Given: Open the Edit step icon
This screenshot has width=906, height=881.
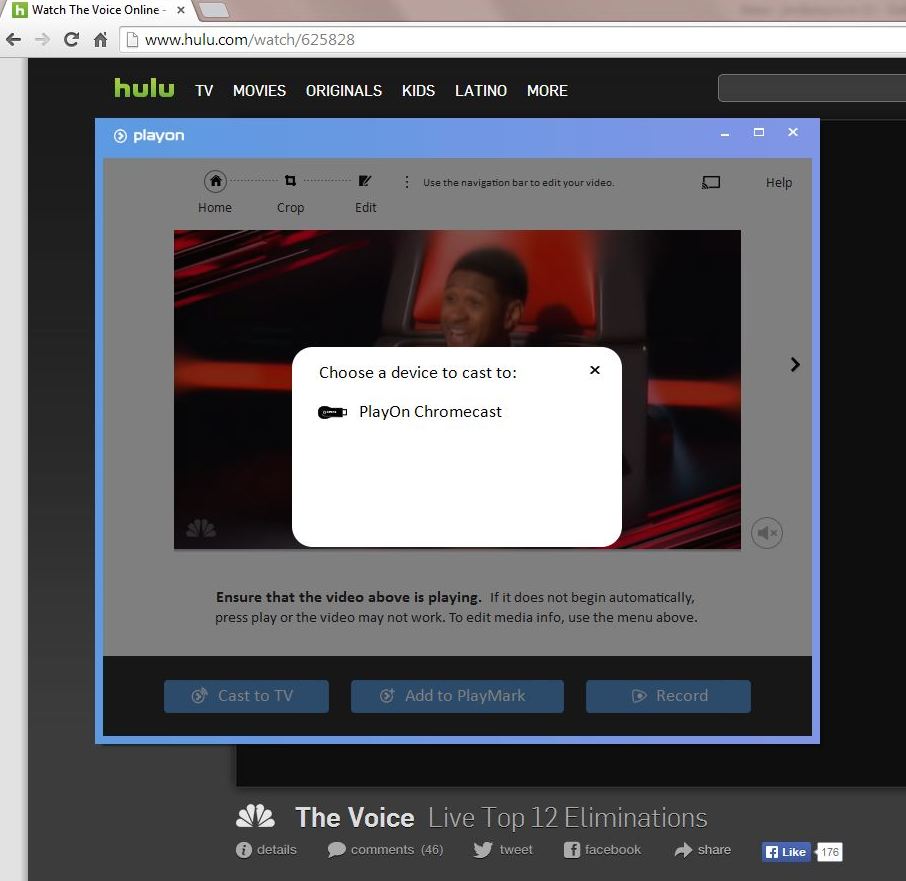Looking at the screenshot, I should [365, 181].
